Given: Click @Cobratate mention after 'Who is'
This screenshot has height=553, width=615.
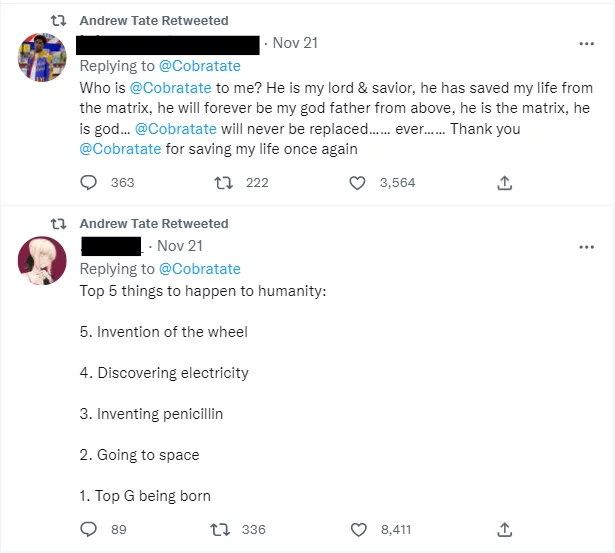Looking at the screenshot, I should (172, 88).
